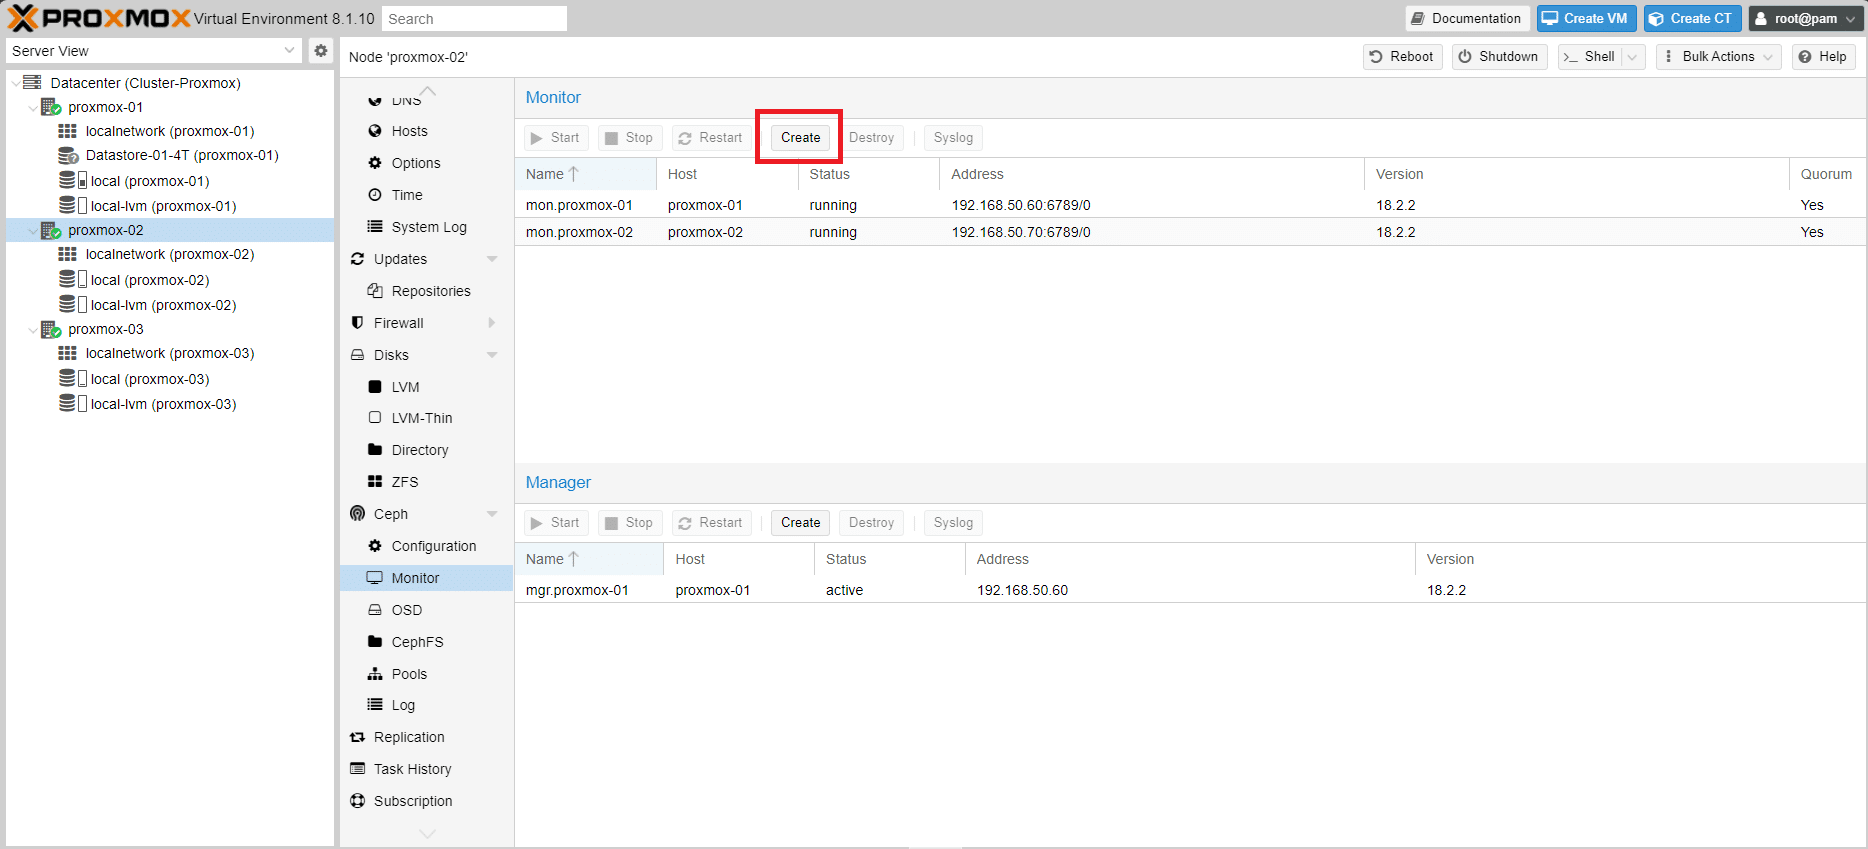Open Server View settings gear
The width and height of the screenshot is (1868, 849).
pos(320,50)
